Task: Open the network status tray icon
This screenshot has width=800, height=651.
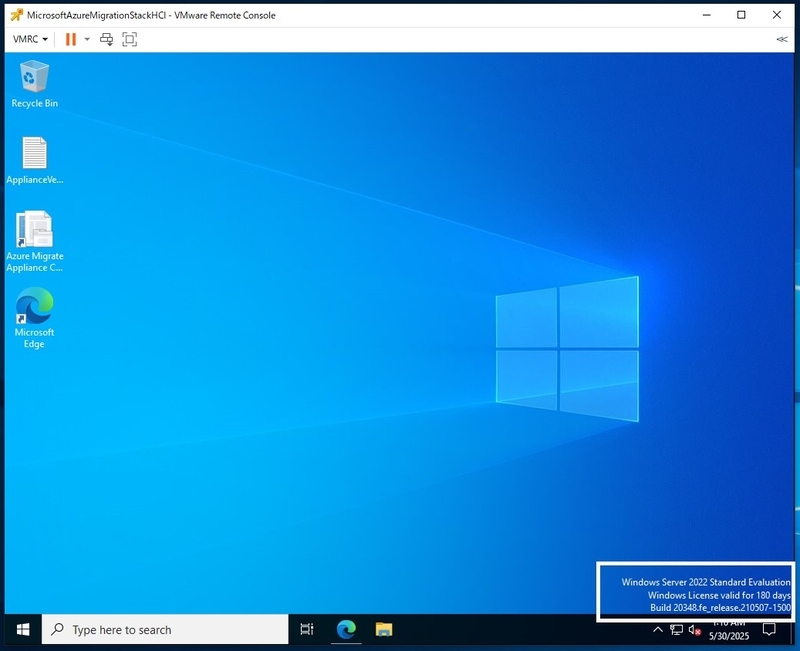Action: [677, 630]
